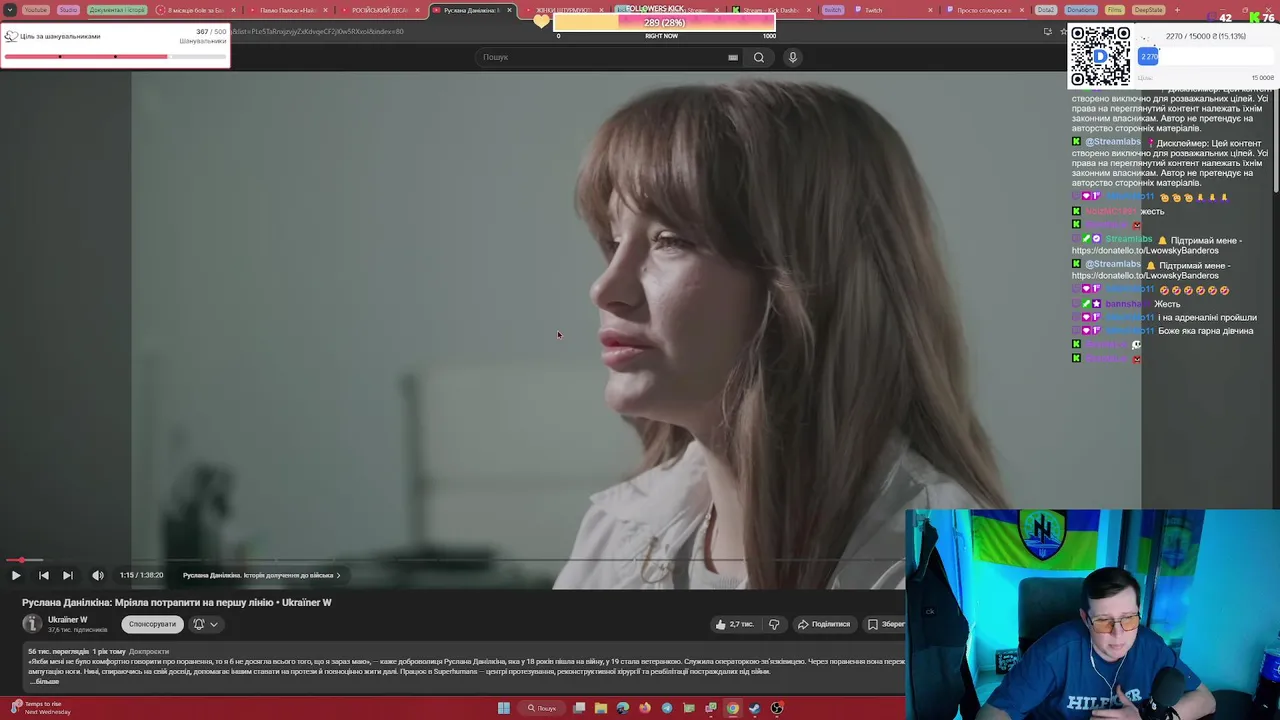Click the followers Kick 289 (28%) progress bar
Image resolution: width=1280 pixels, height=720 pixels.
tap(664, 22)
